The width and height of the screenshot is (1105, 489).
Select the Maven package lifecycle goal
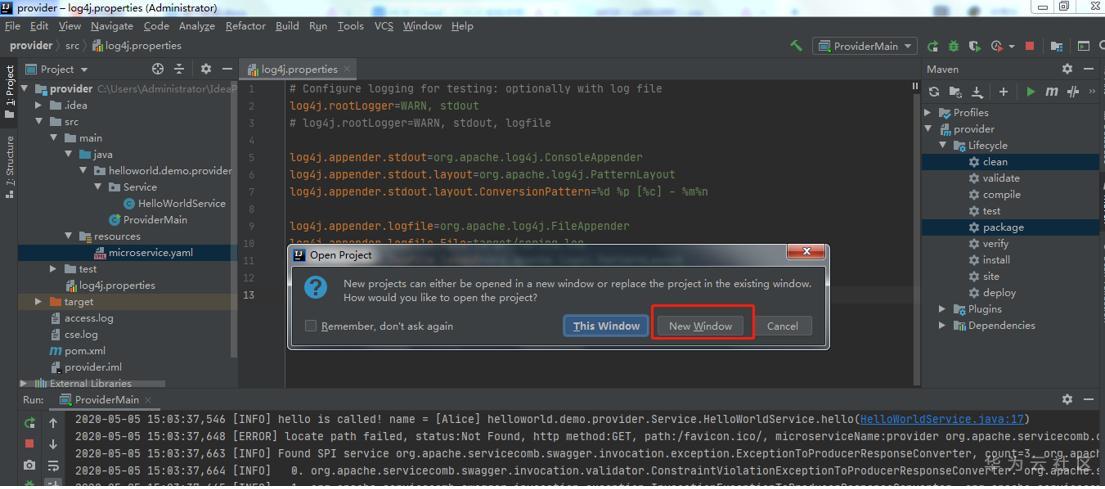996,228
